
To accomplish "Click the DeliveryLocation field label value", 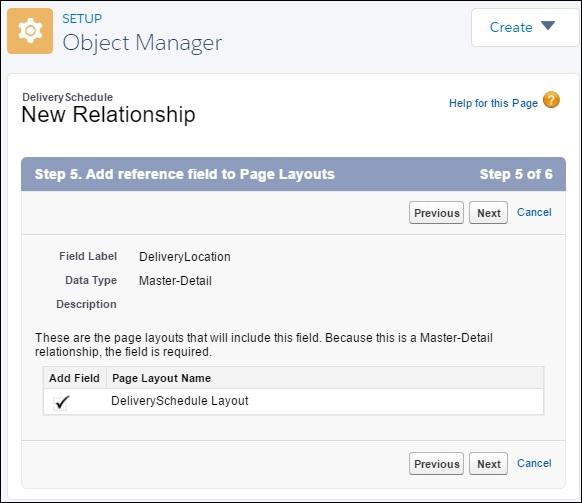I will tap(184, 257).
